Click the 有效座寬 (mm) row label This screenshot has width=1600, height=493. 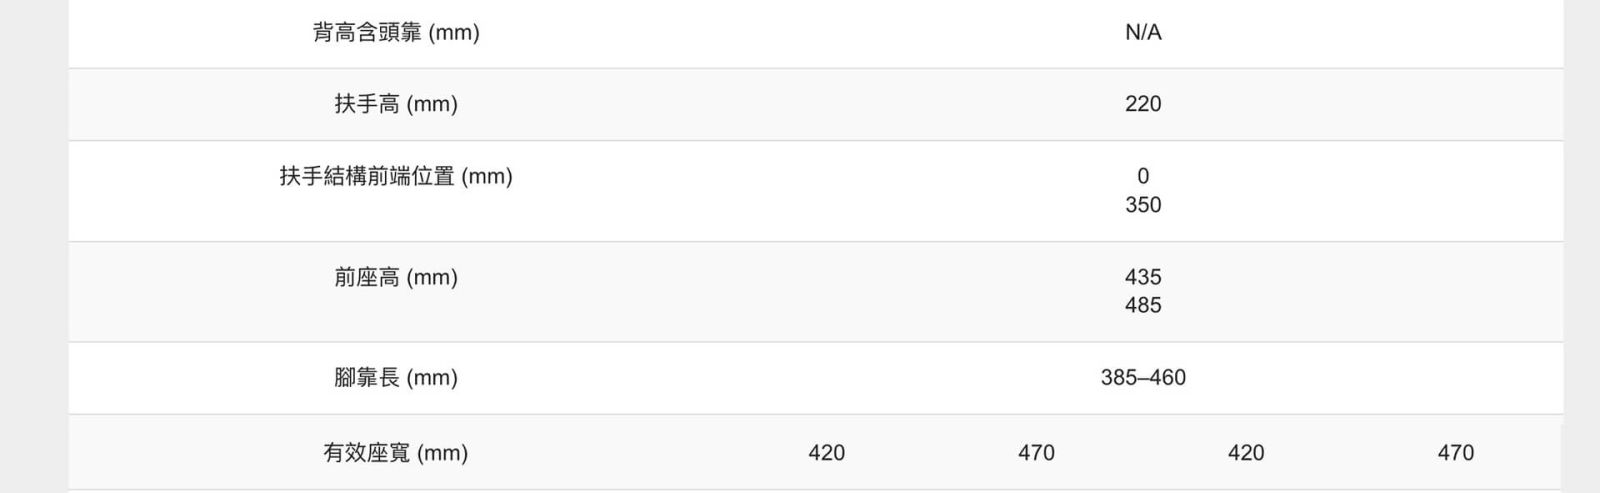coord(395,453)
